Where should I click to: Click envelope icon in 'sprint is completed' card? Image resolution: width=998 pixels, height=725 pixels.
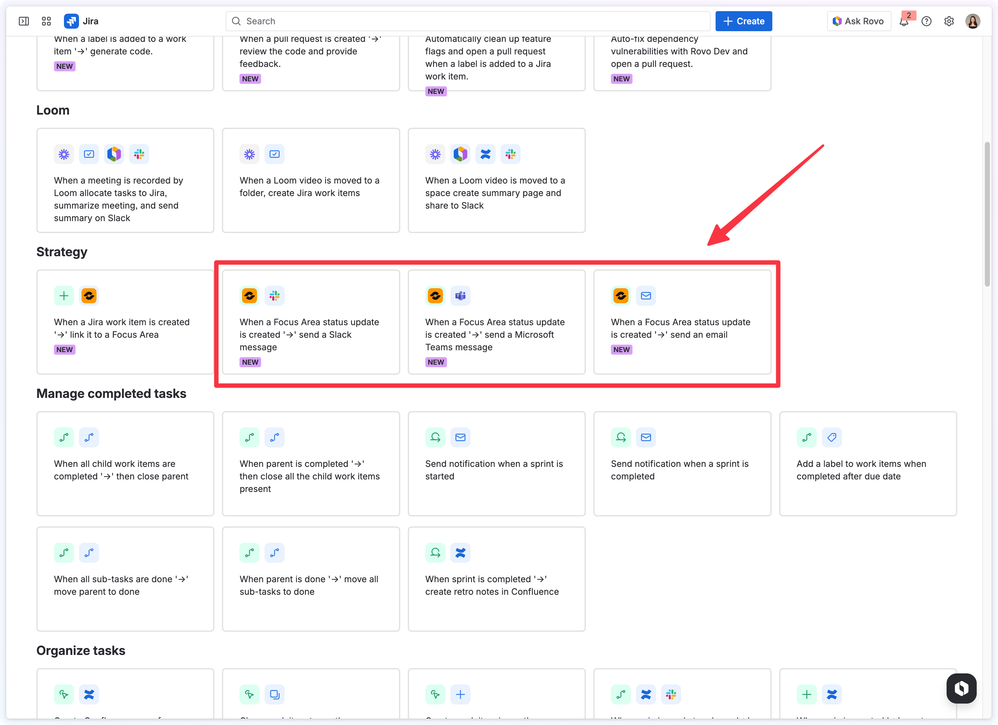[x=646, y=437]
